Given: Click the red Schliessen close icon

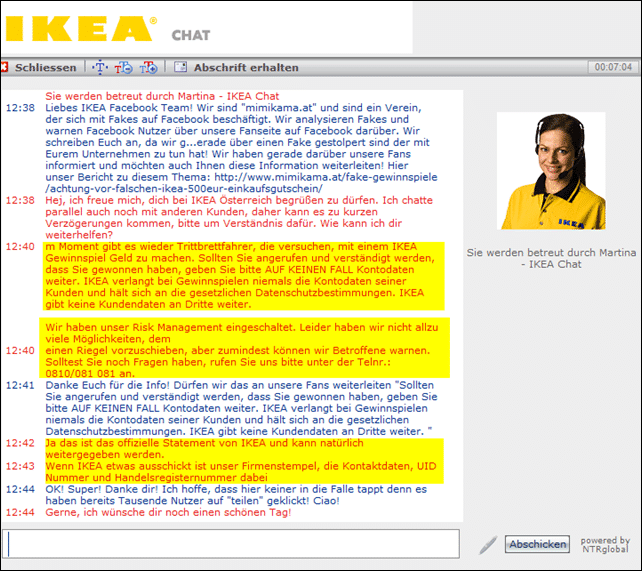Looking at the screenshot, I should pos(5,67).
